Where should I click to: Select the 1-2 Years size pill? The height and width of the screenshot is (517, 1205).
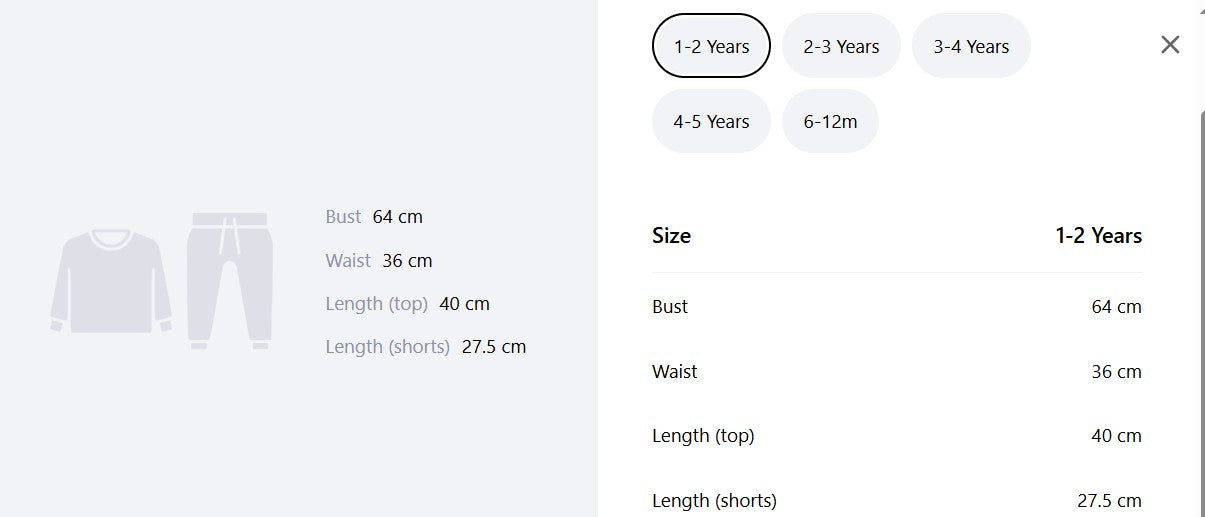coord(711,46)
